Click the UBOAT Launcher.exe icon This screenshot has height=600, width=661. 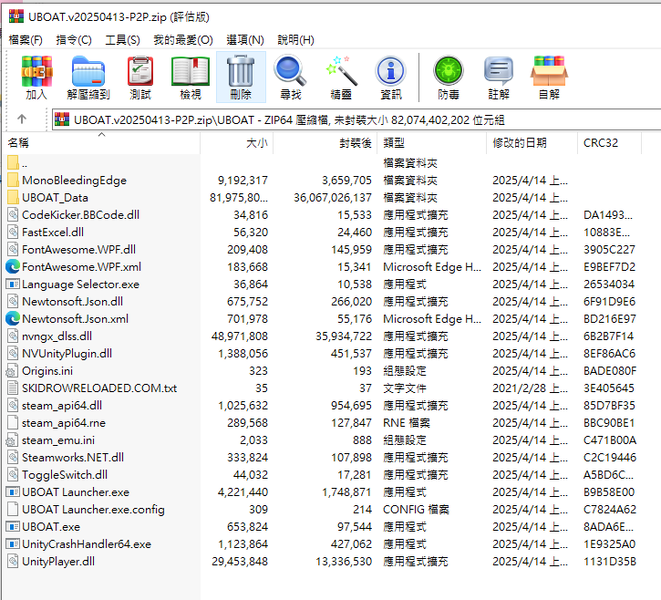pyautogui.click(x=13, y=492)
